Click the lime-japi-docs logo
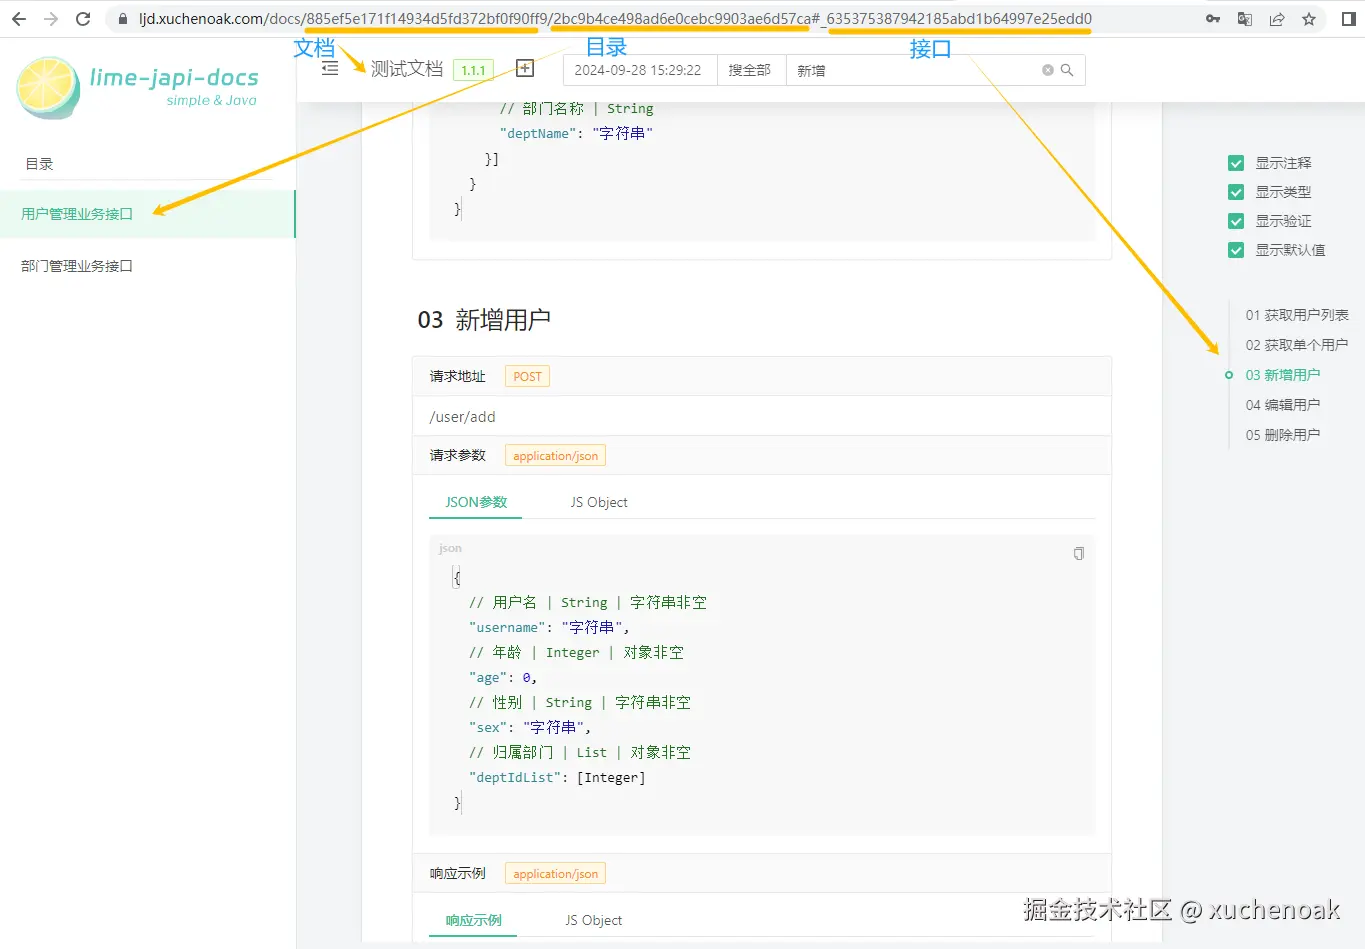Viewport: 1365px width, 949px height. (x=138, y=87)
